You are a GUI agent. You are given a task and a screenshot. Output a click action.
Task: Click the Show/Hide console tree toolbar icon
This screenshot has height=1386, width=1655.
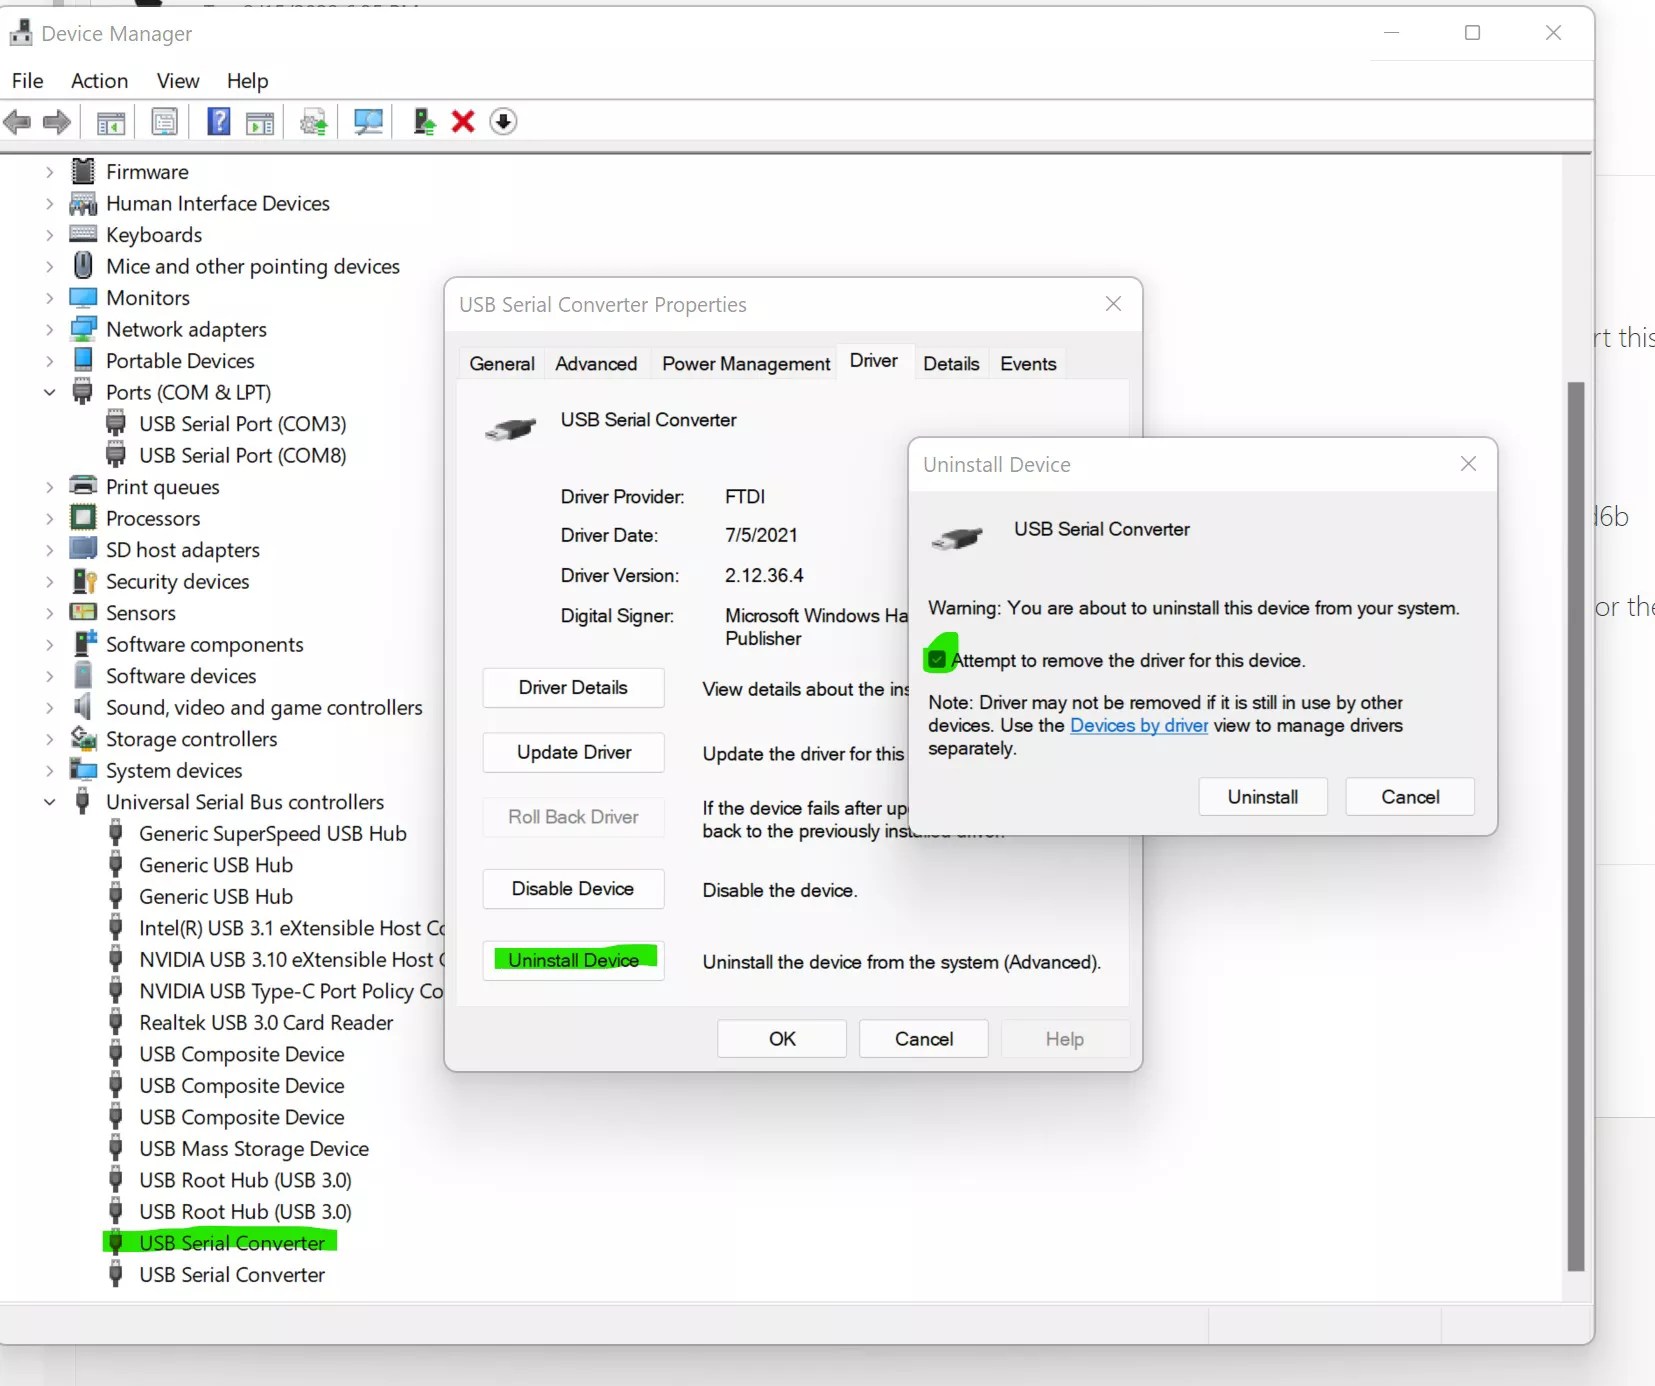tap(111, 122)
